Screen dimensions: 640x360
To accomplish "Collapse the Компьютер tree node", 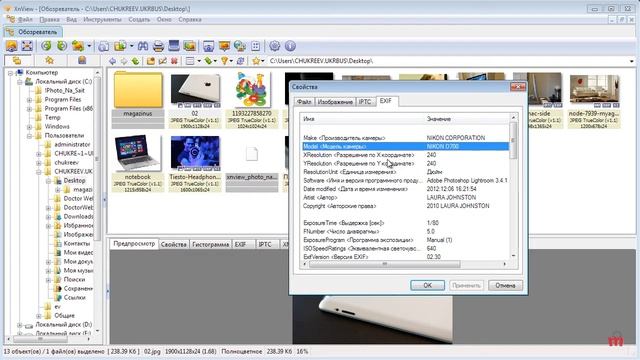I will [10, 73].
